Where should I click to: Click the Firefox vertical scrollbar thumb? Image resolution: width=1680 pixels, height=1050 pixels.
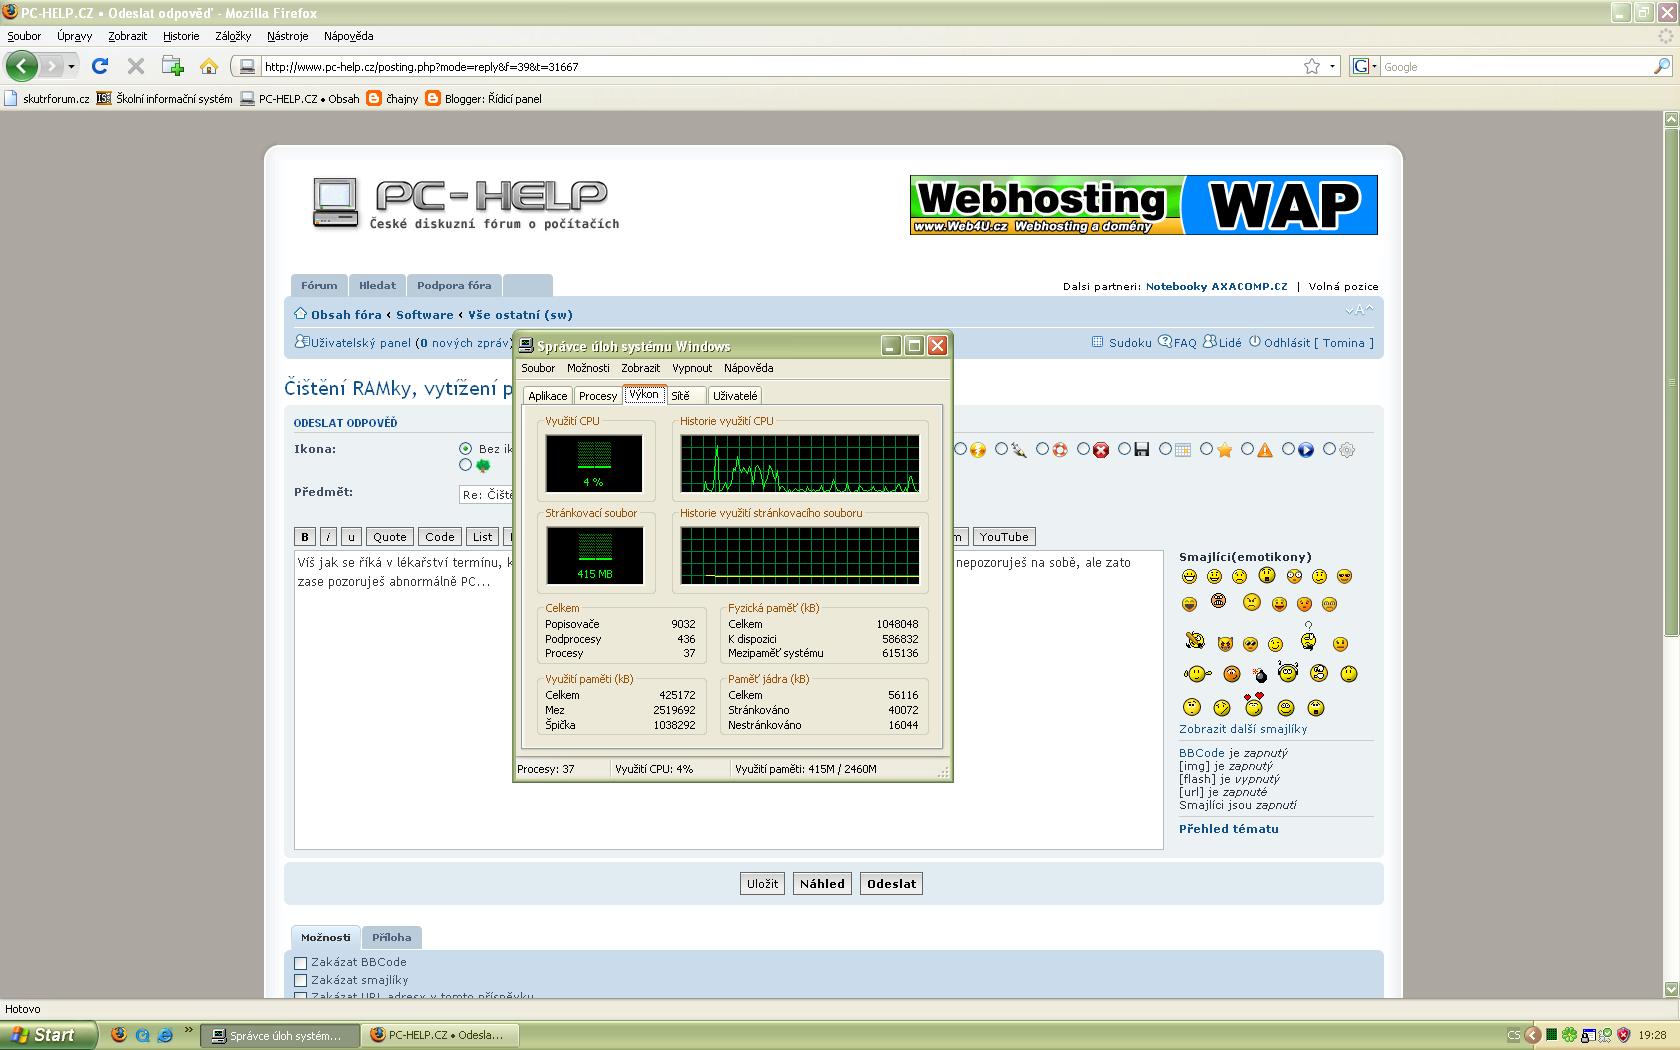[1671, 382]
